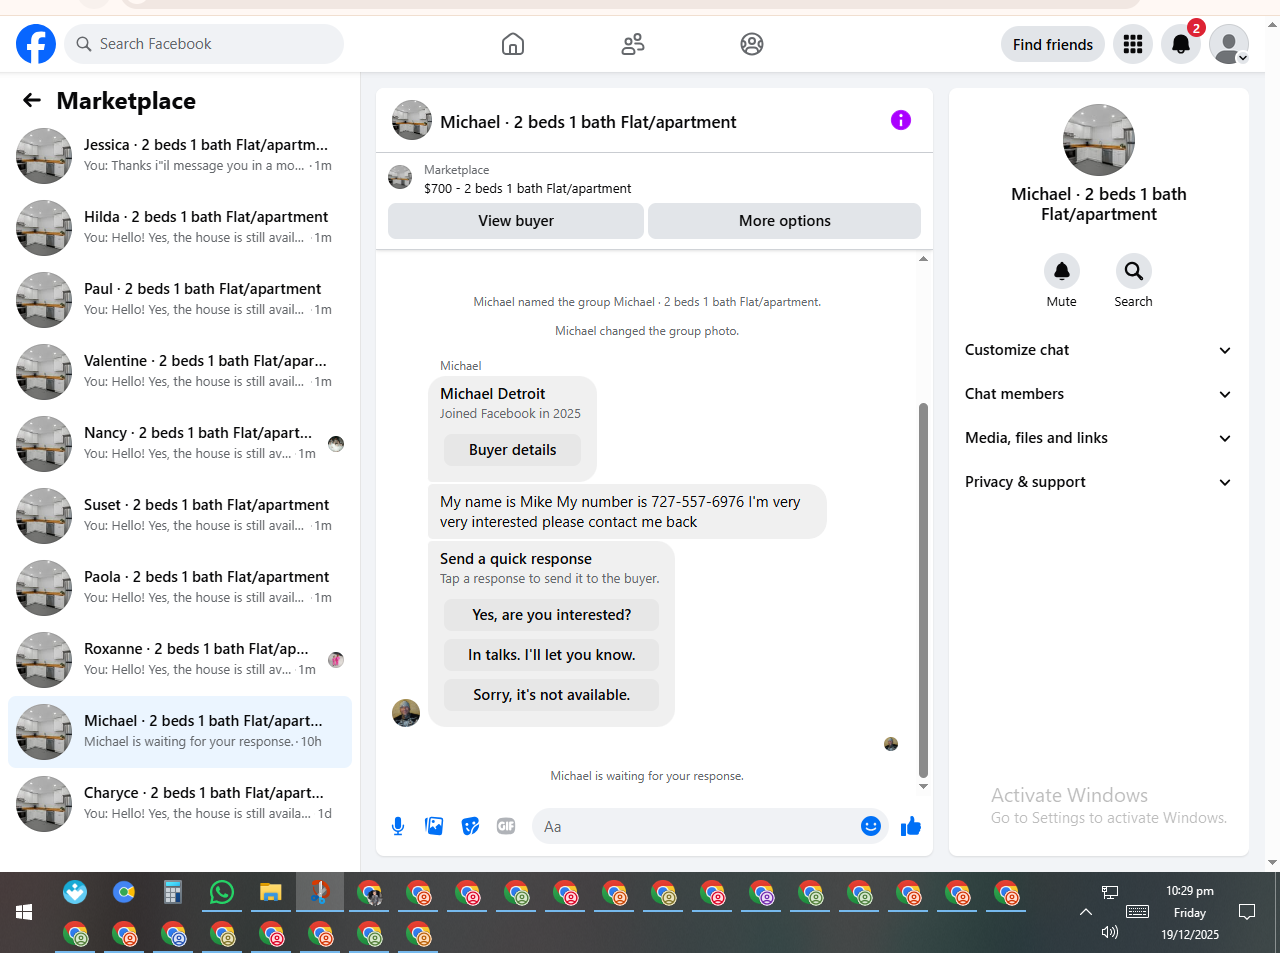The width and height of the screenshot is (1280, 953).
Task: Go back with the Marketplace arrow
Action: click(x=32, y=100)
